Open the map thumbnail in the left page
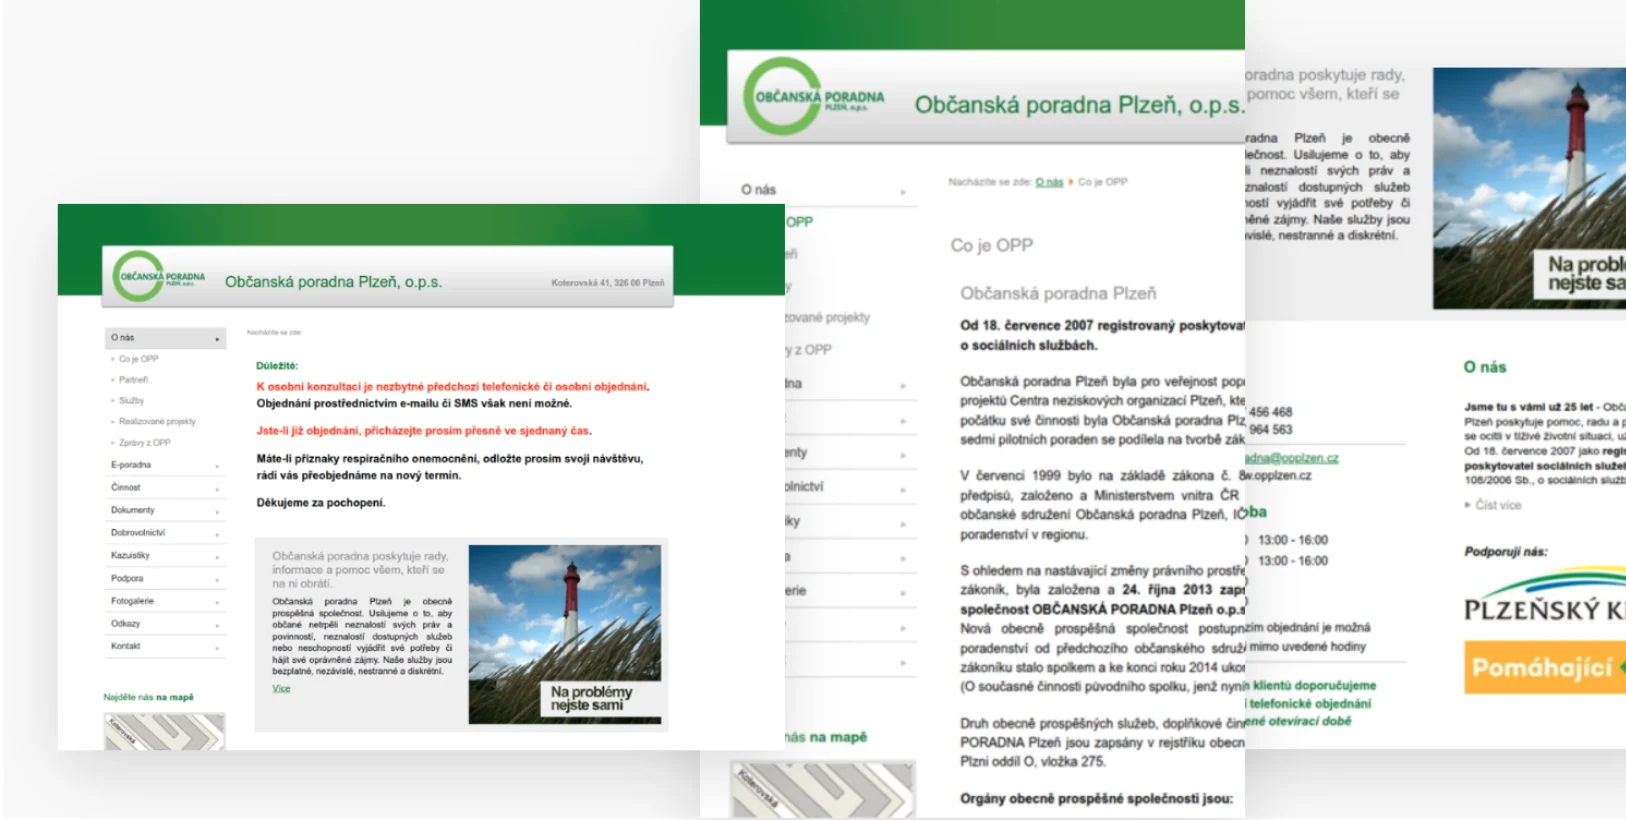The image size is (1626, 820). [165, 731]
